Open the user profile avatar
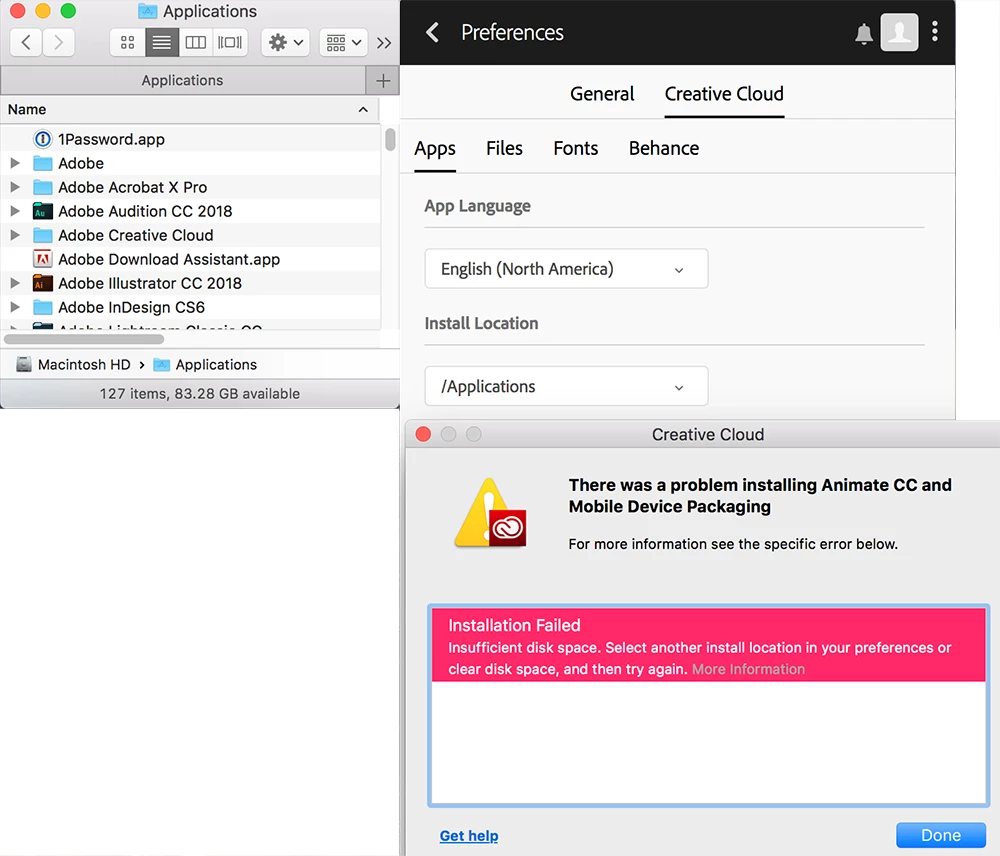Image resolution: width=1000 pixels, height=856 pixels. pyautogui.click(x=899, y=32)
